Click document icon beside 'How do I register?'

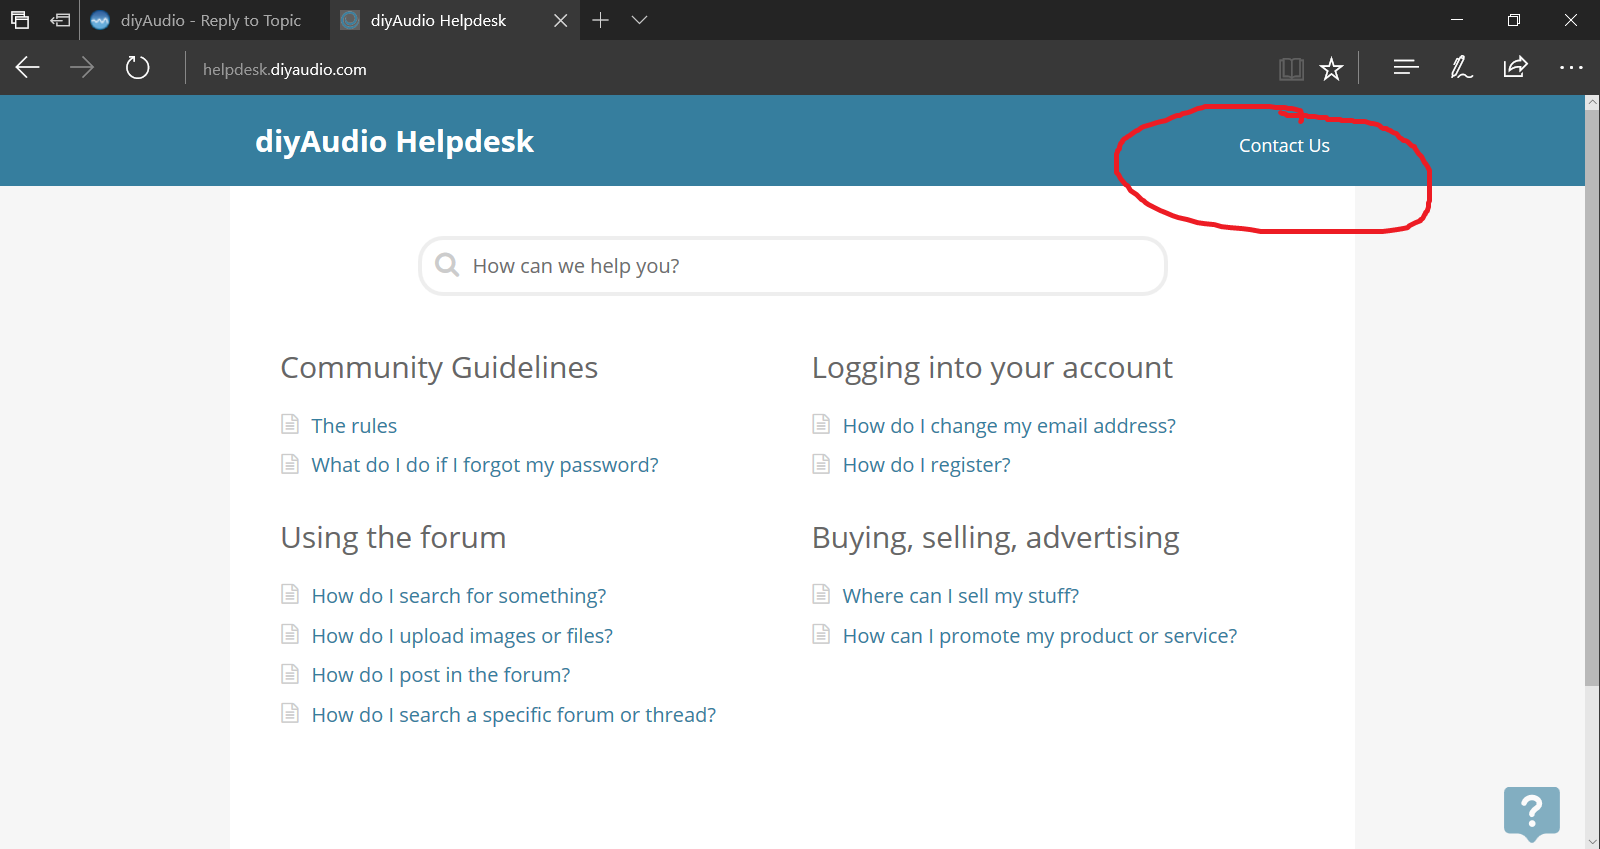(x=821, y=463)
